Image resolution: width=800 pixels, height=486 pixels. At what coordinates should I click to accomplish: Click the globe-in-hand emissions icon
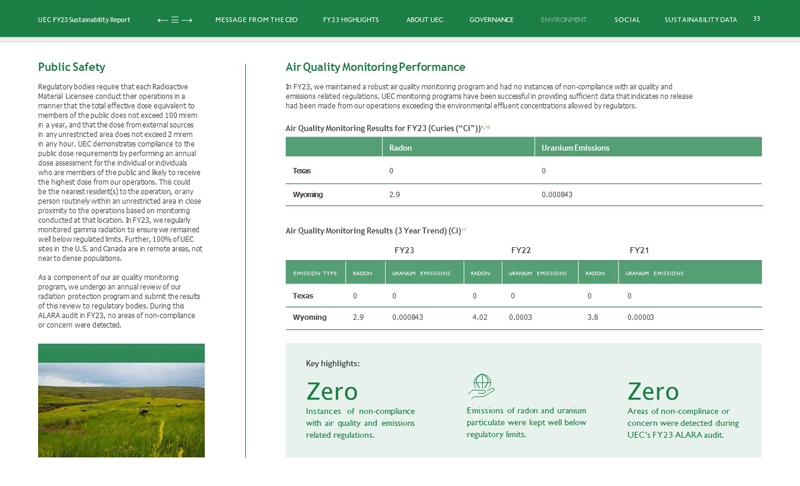point(481,386)
